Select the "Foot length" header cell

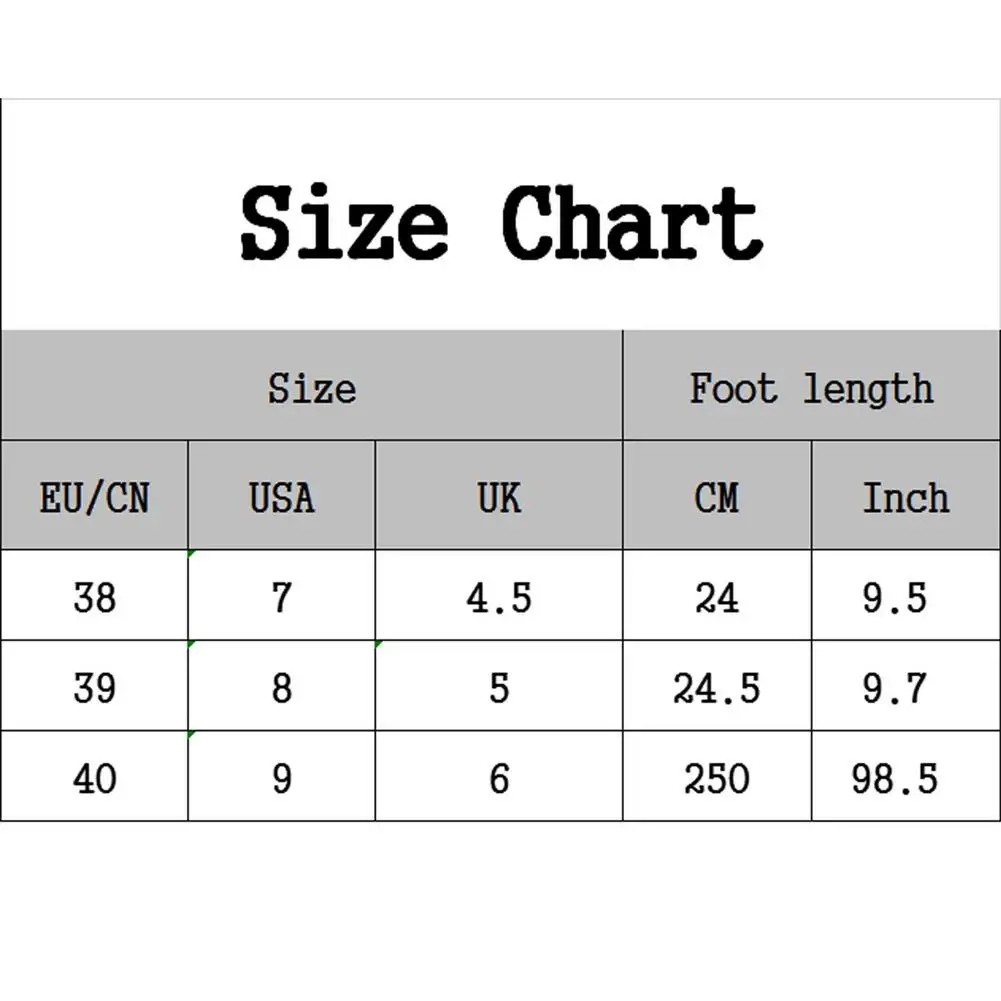[811, 387]
